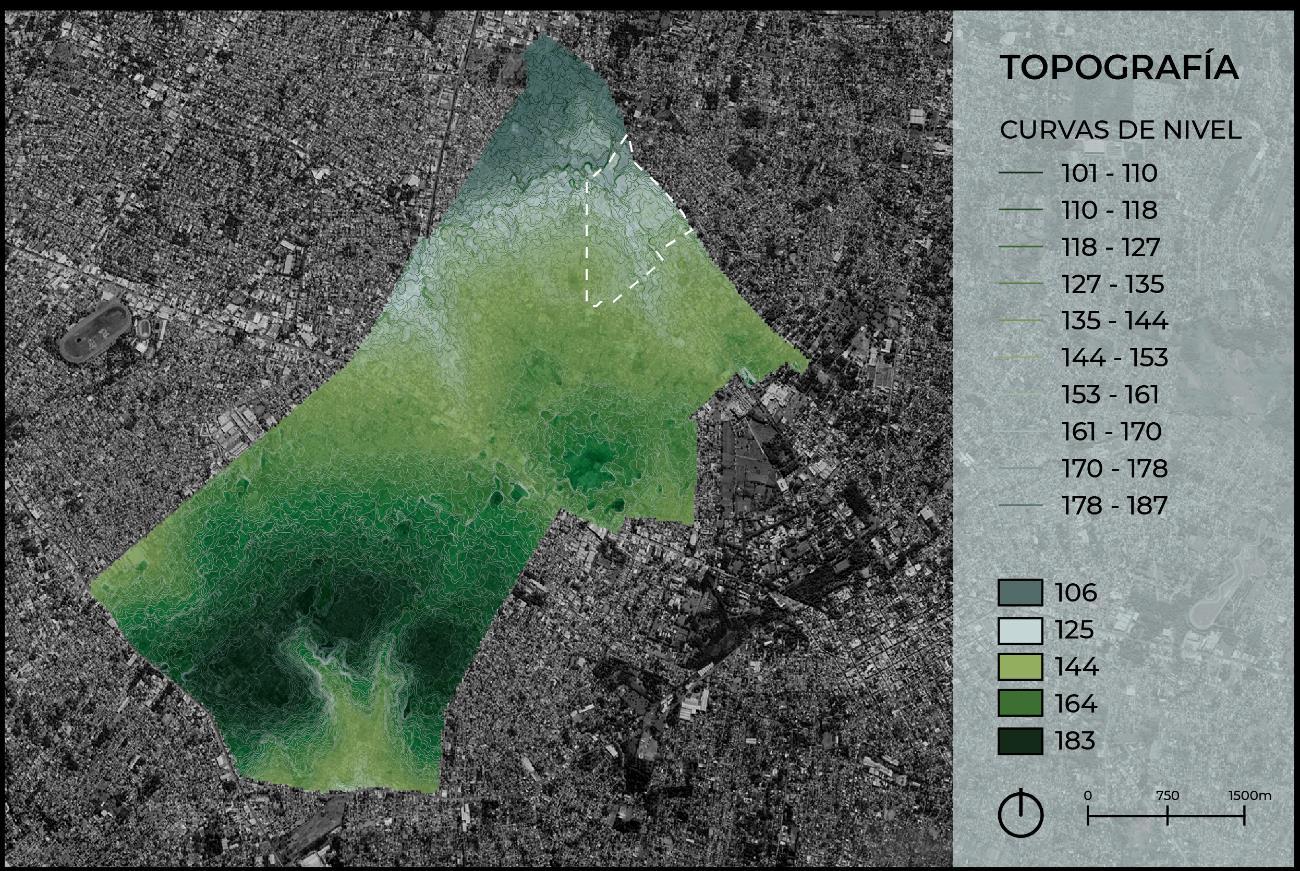Screen dimensions: 1300x871
Task: Click the 101 - 110 contour legend entry
Action: (x=1078, y=174)
